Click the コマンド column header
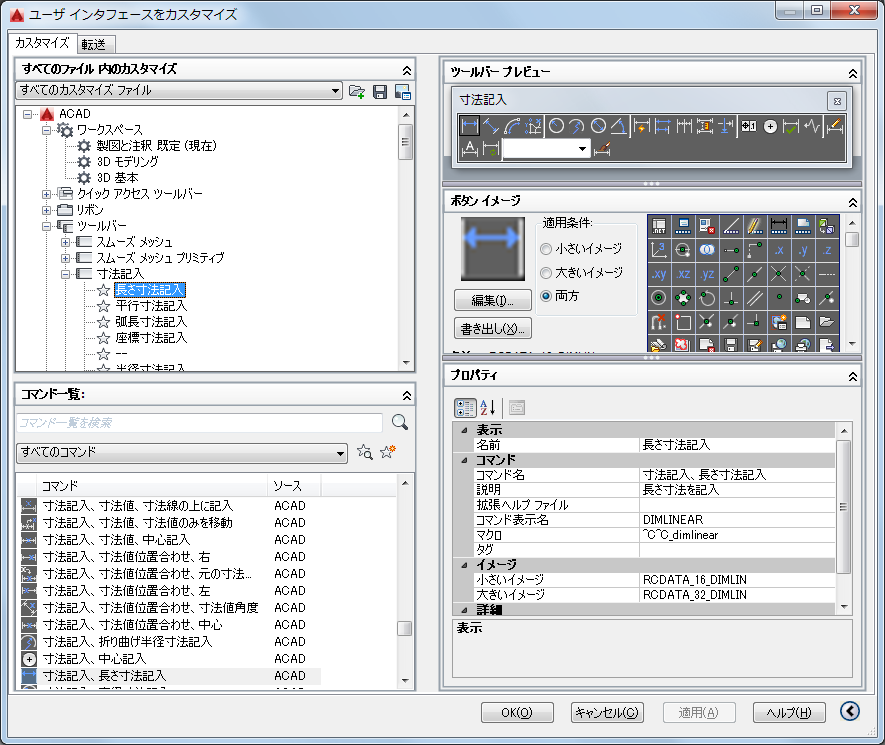This screenshot has height=745, width=885. coord(151,486)
